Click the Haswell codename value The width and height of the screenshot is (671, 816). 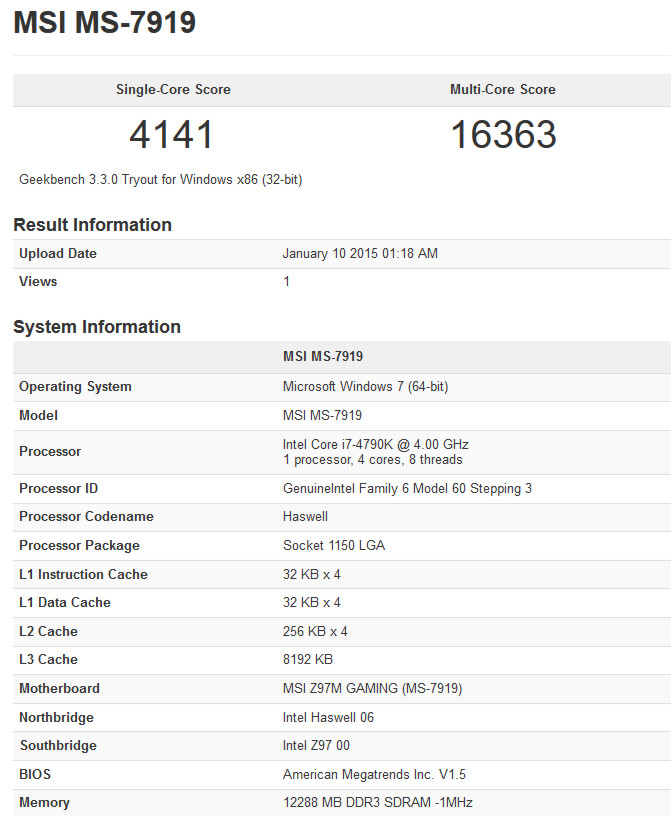[x=305, y=516]
